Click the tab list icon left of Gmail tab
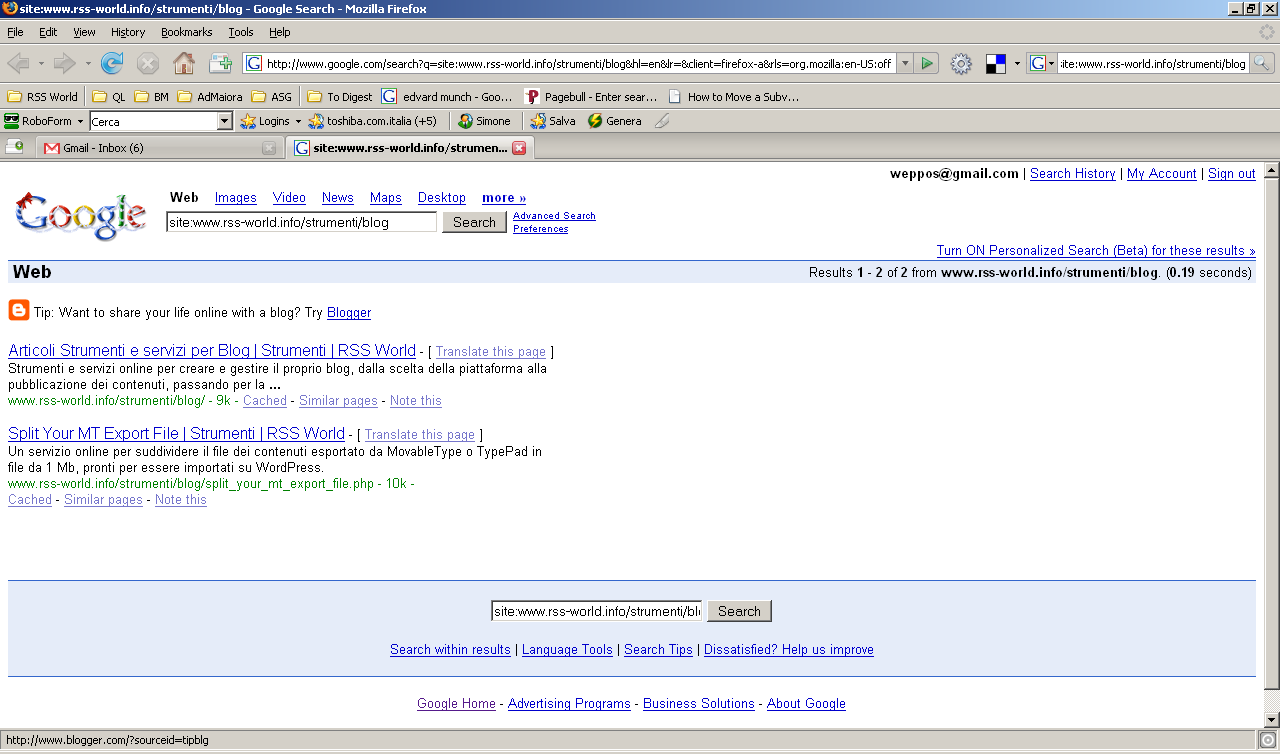The image size is (1280, 754). pyautogui.click(x=14, y=147)
